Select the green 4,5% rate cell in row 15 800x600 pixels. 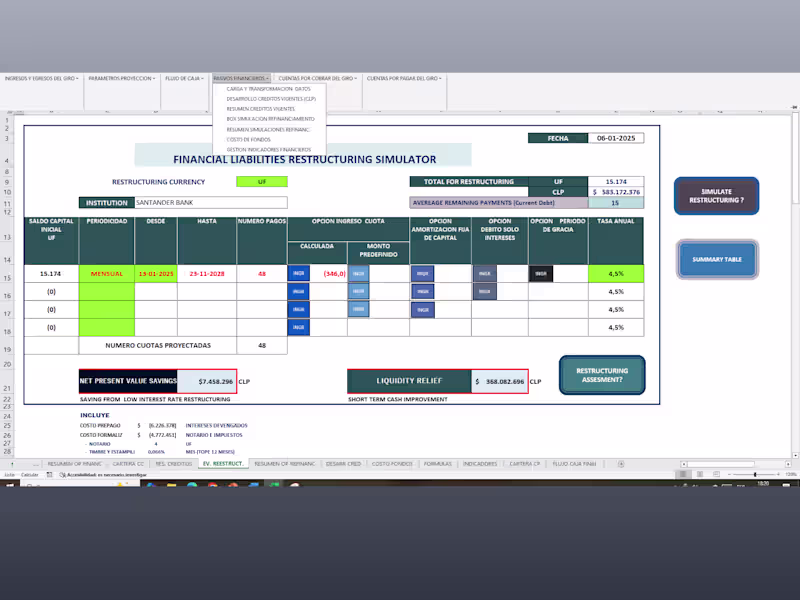pos(616,273)
